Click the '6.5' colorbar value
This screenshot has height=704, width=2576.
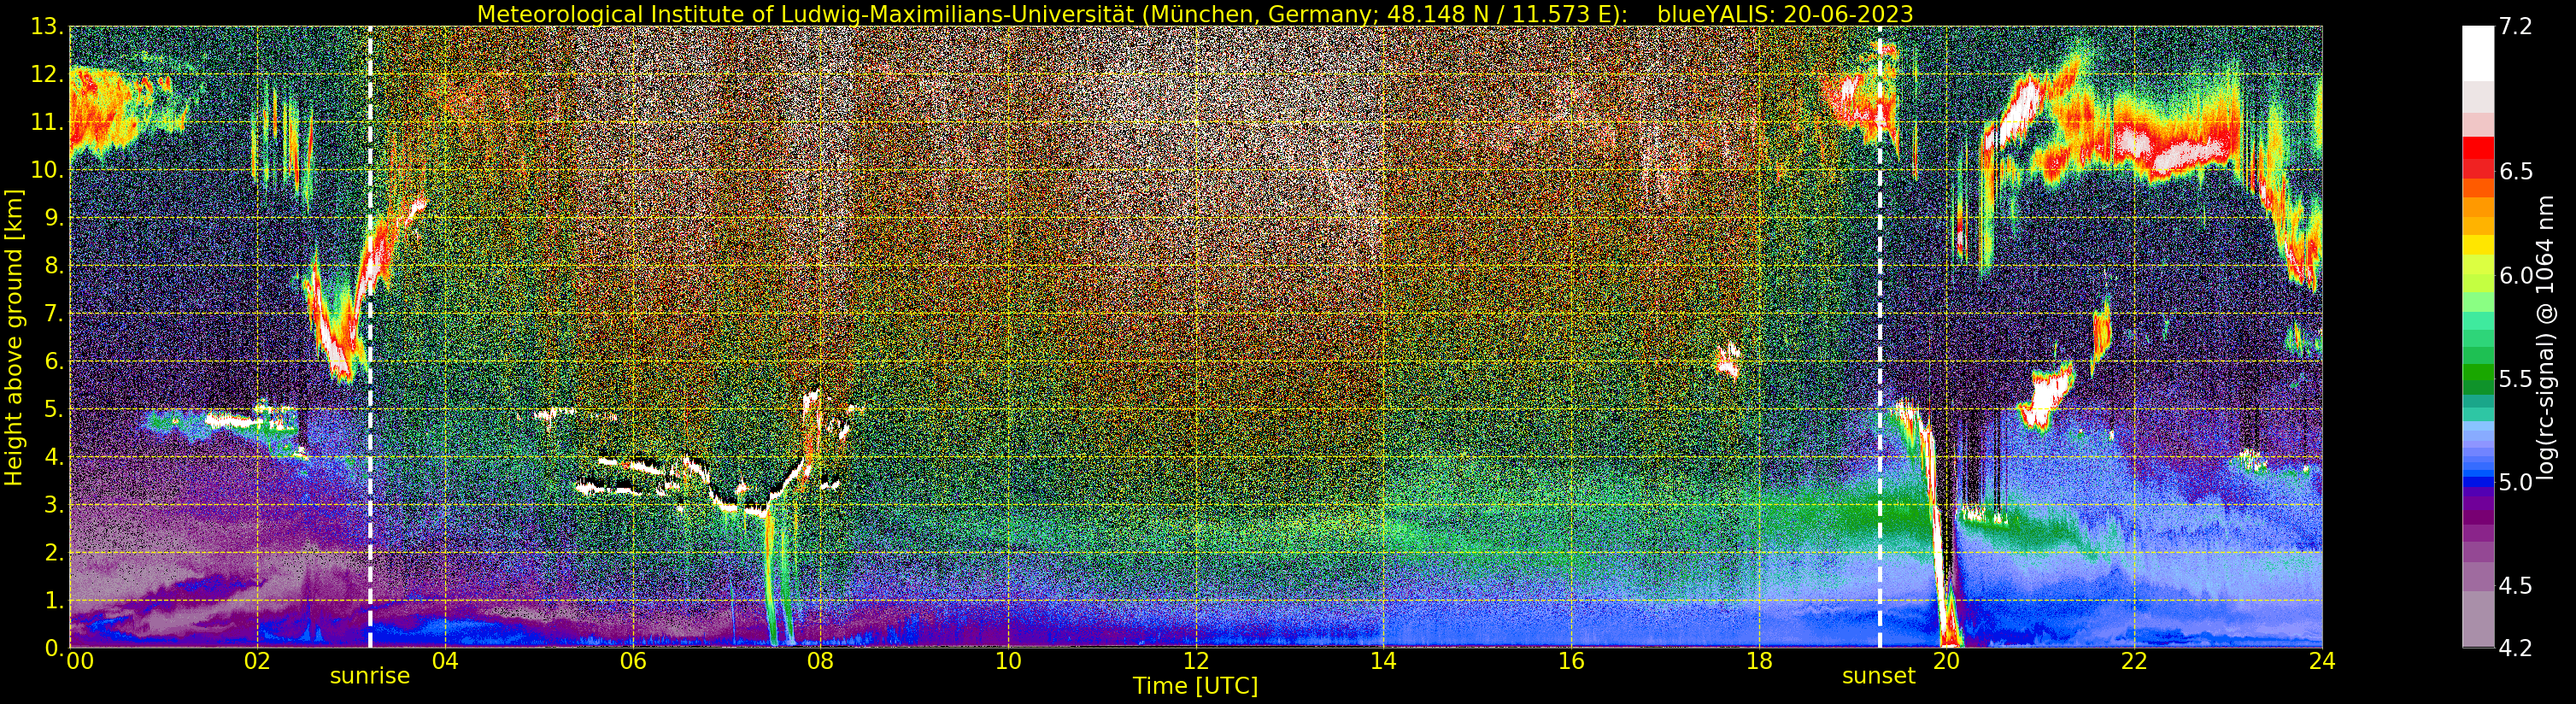click(x=2515, y=171)
